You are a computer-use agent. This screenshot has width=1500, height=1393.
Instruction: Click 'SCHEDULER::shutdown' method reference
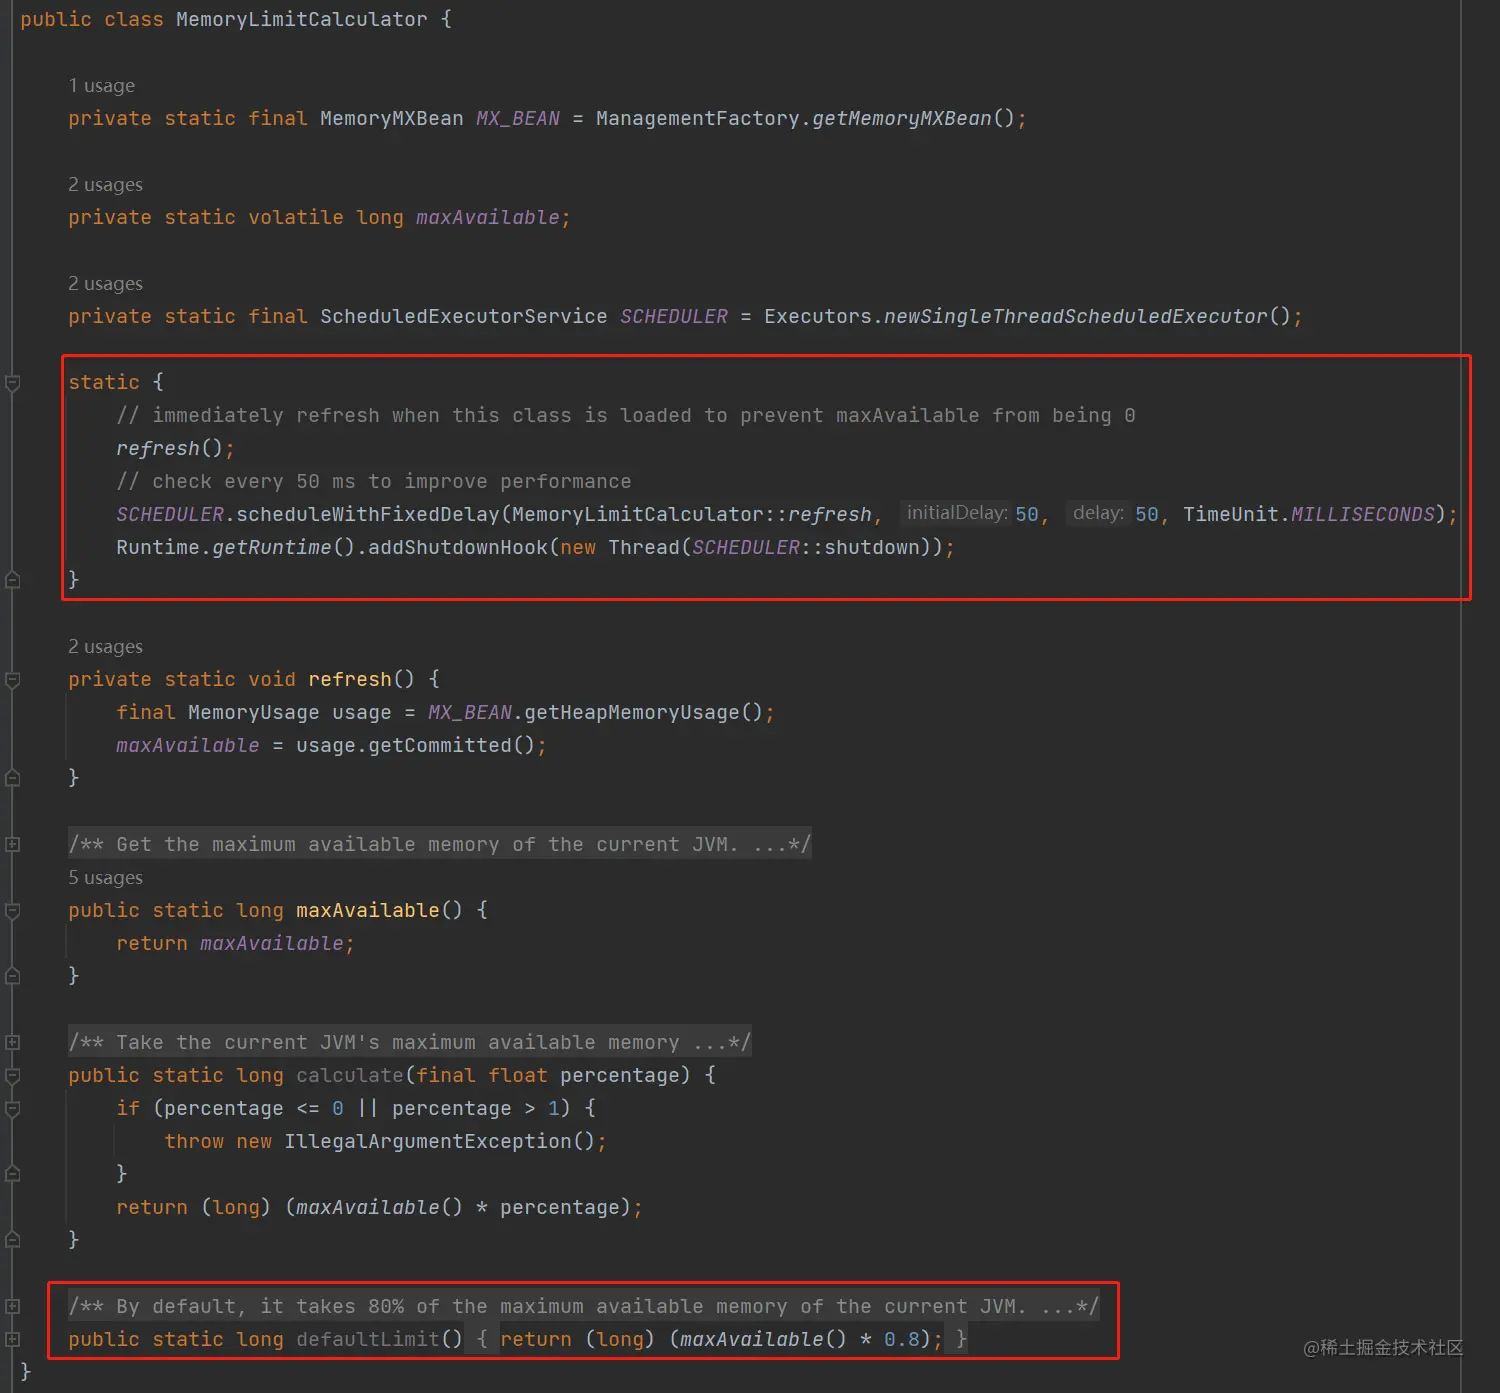coord(806,548)
